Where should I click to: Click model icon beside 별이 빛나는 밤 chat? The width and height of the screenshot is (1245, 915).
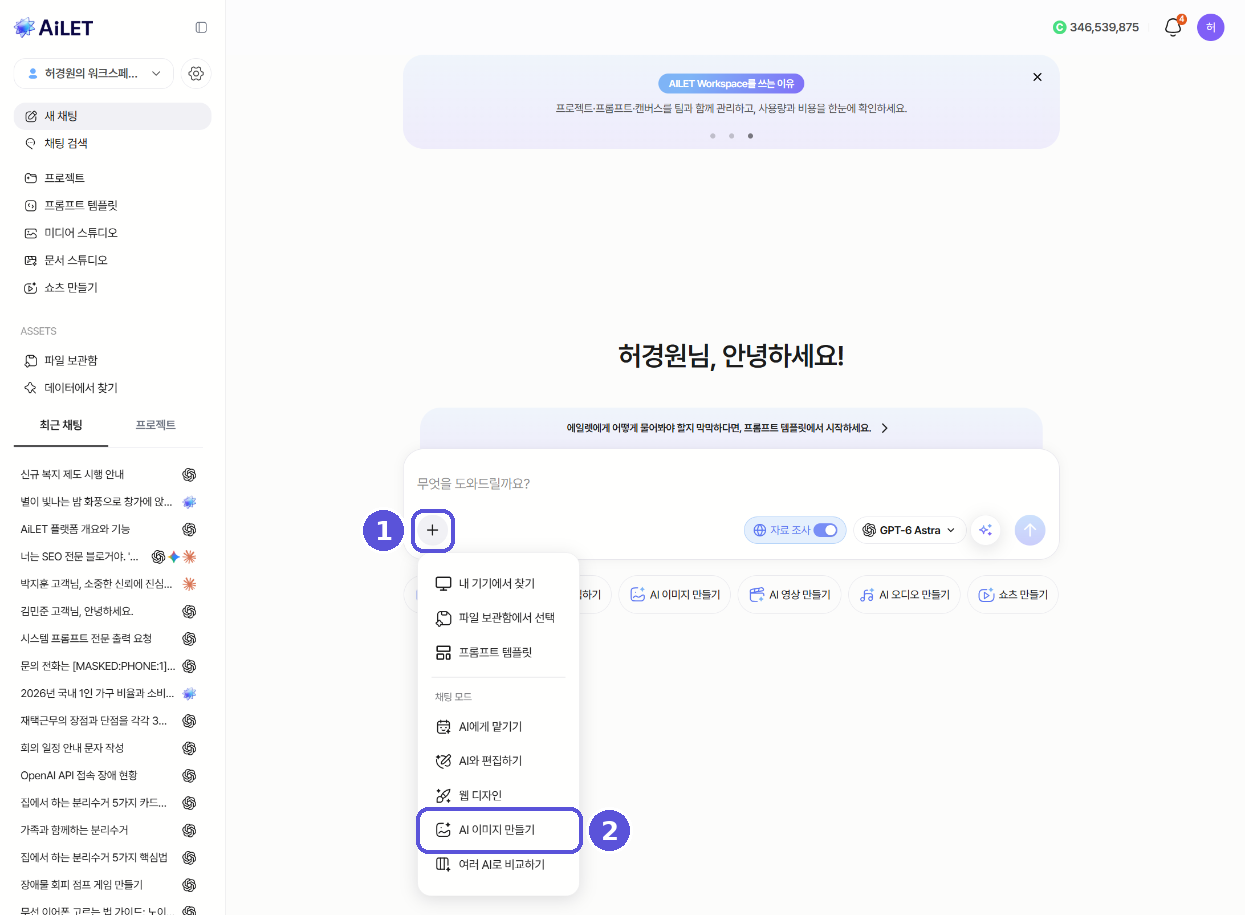[189, 501]
